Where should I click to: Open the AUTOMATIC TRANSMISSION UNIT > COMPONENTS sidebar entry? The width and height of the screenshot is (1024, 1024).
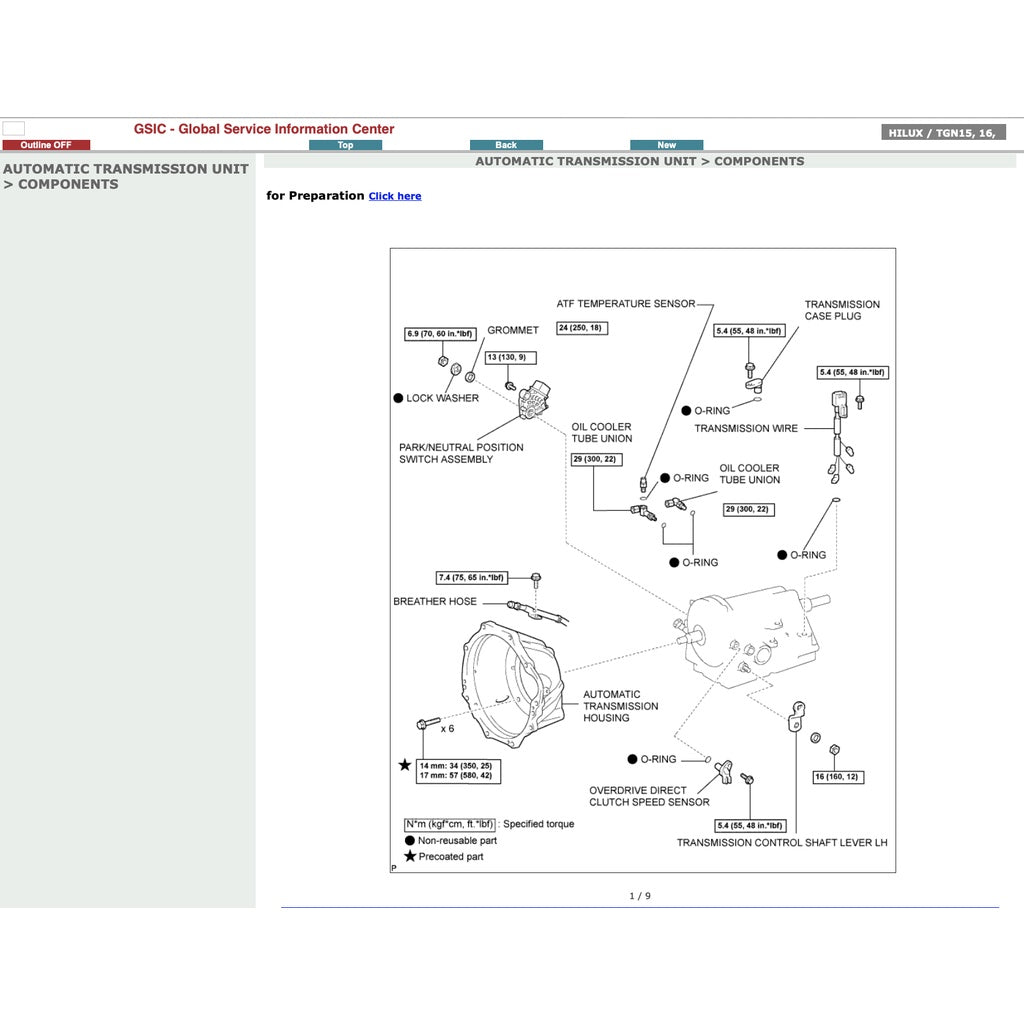[124, 176]
